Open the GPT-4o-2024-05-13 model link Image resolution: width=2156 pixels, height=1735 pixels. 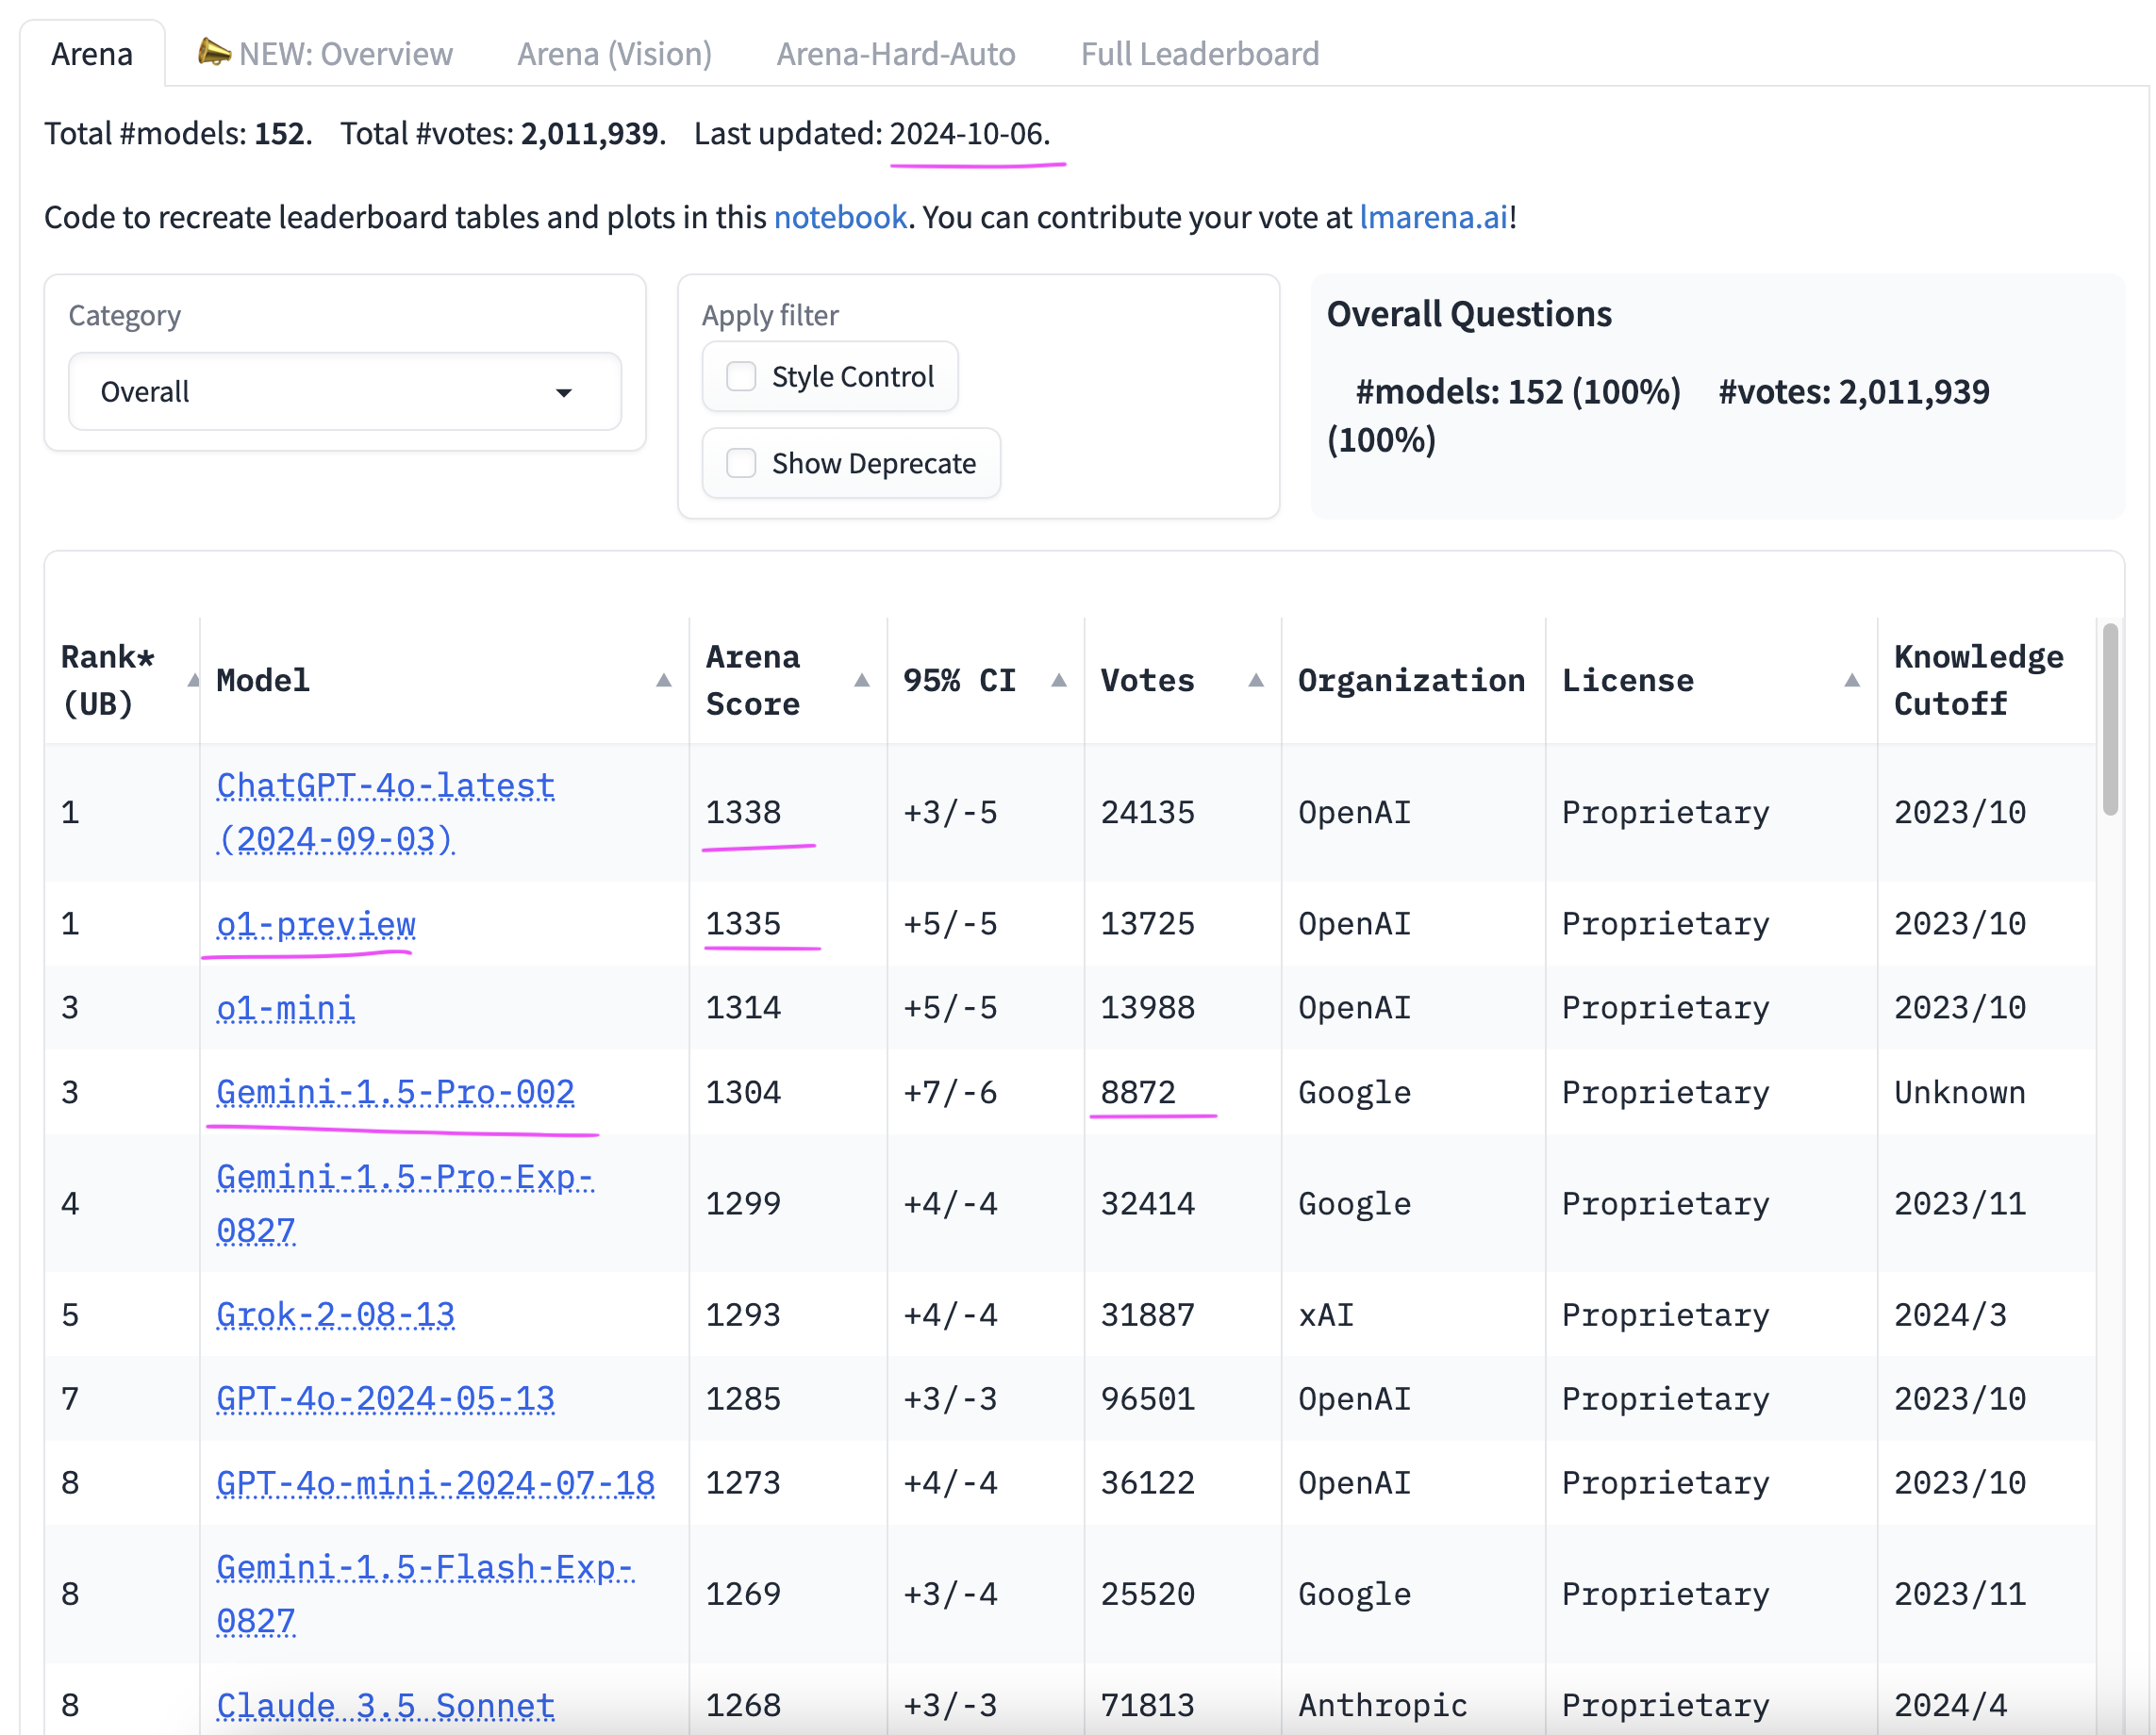coord(385,1399)
